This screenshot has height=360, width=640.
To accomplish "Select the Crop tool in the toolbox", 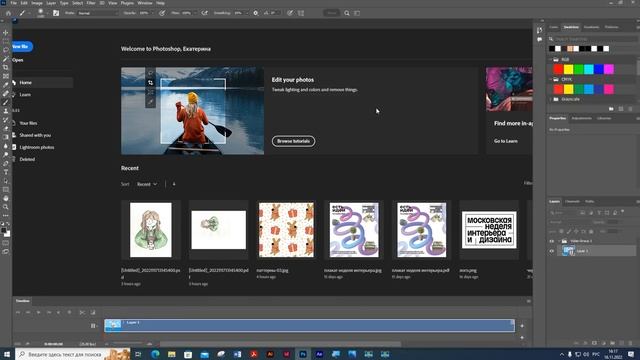I will (x=6, y=67).
